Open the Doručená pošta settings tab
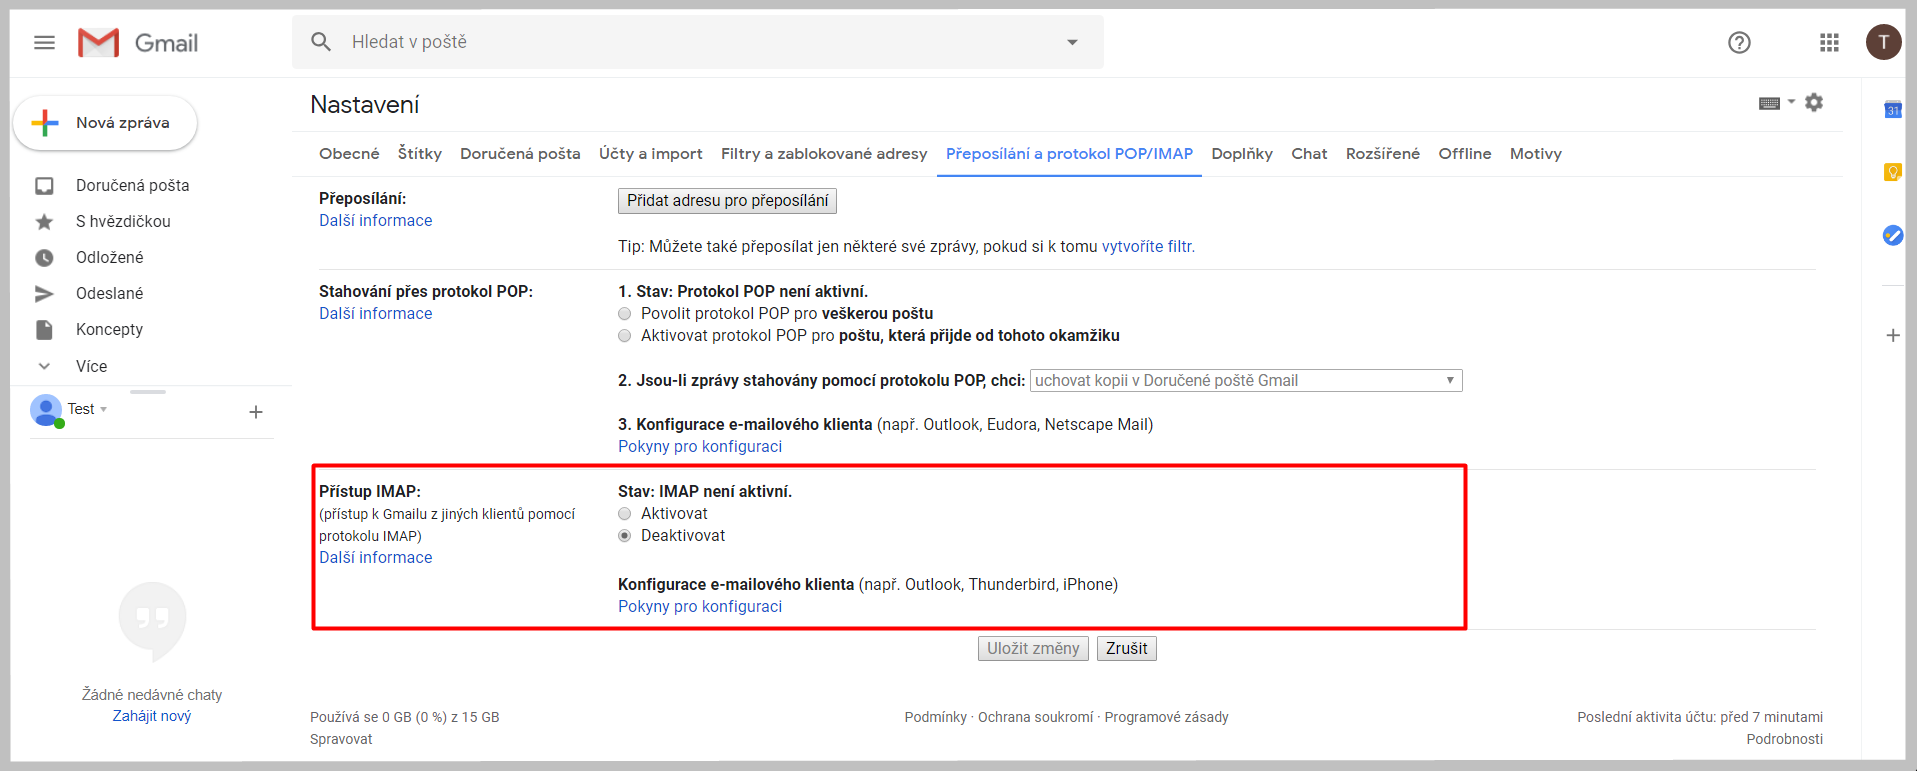 point(520,154)
